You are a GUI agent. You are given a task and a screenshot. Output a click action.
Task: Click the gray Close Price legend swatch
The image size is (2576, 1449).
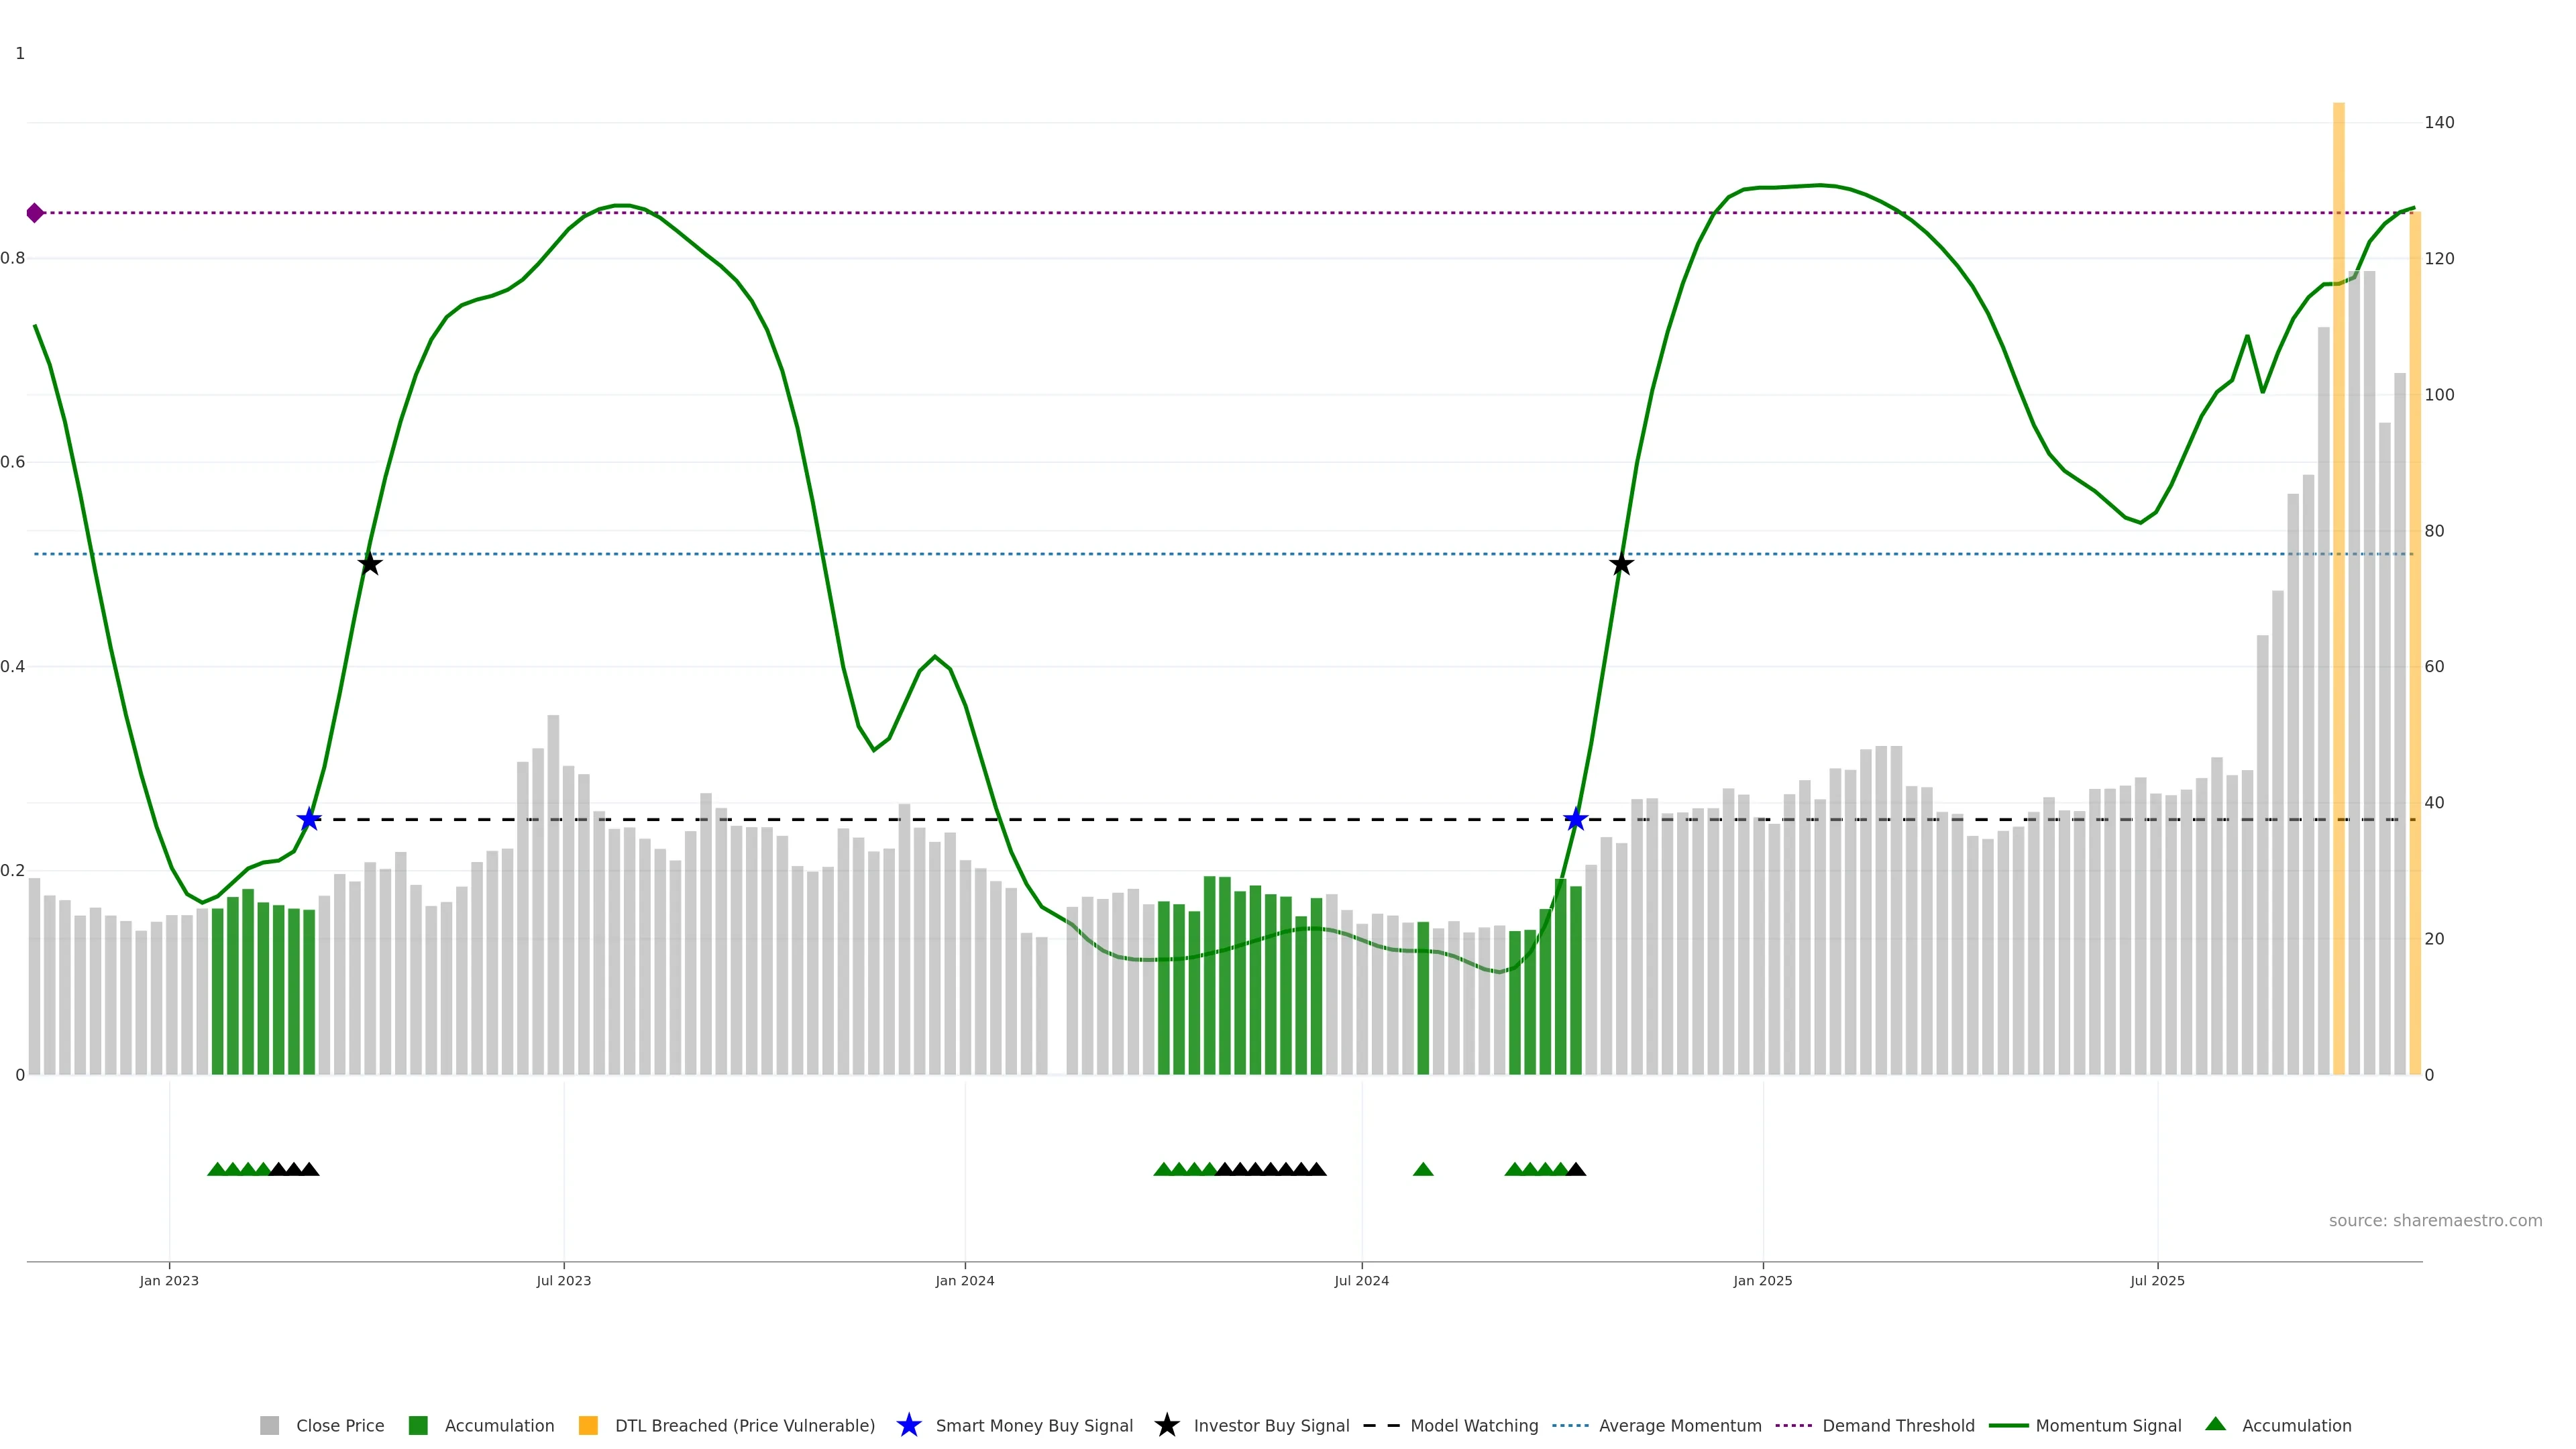(269, 1425)
